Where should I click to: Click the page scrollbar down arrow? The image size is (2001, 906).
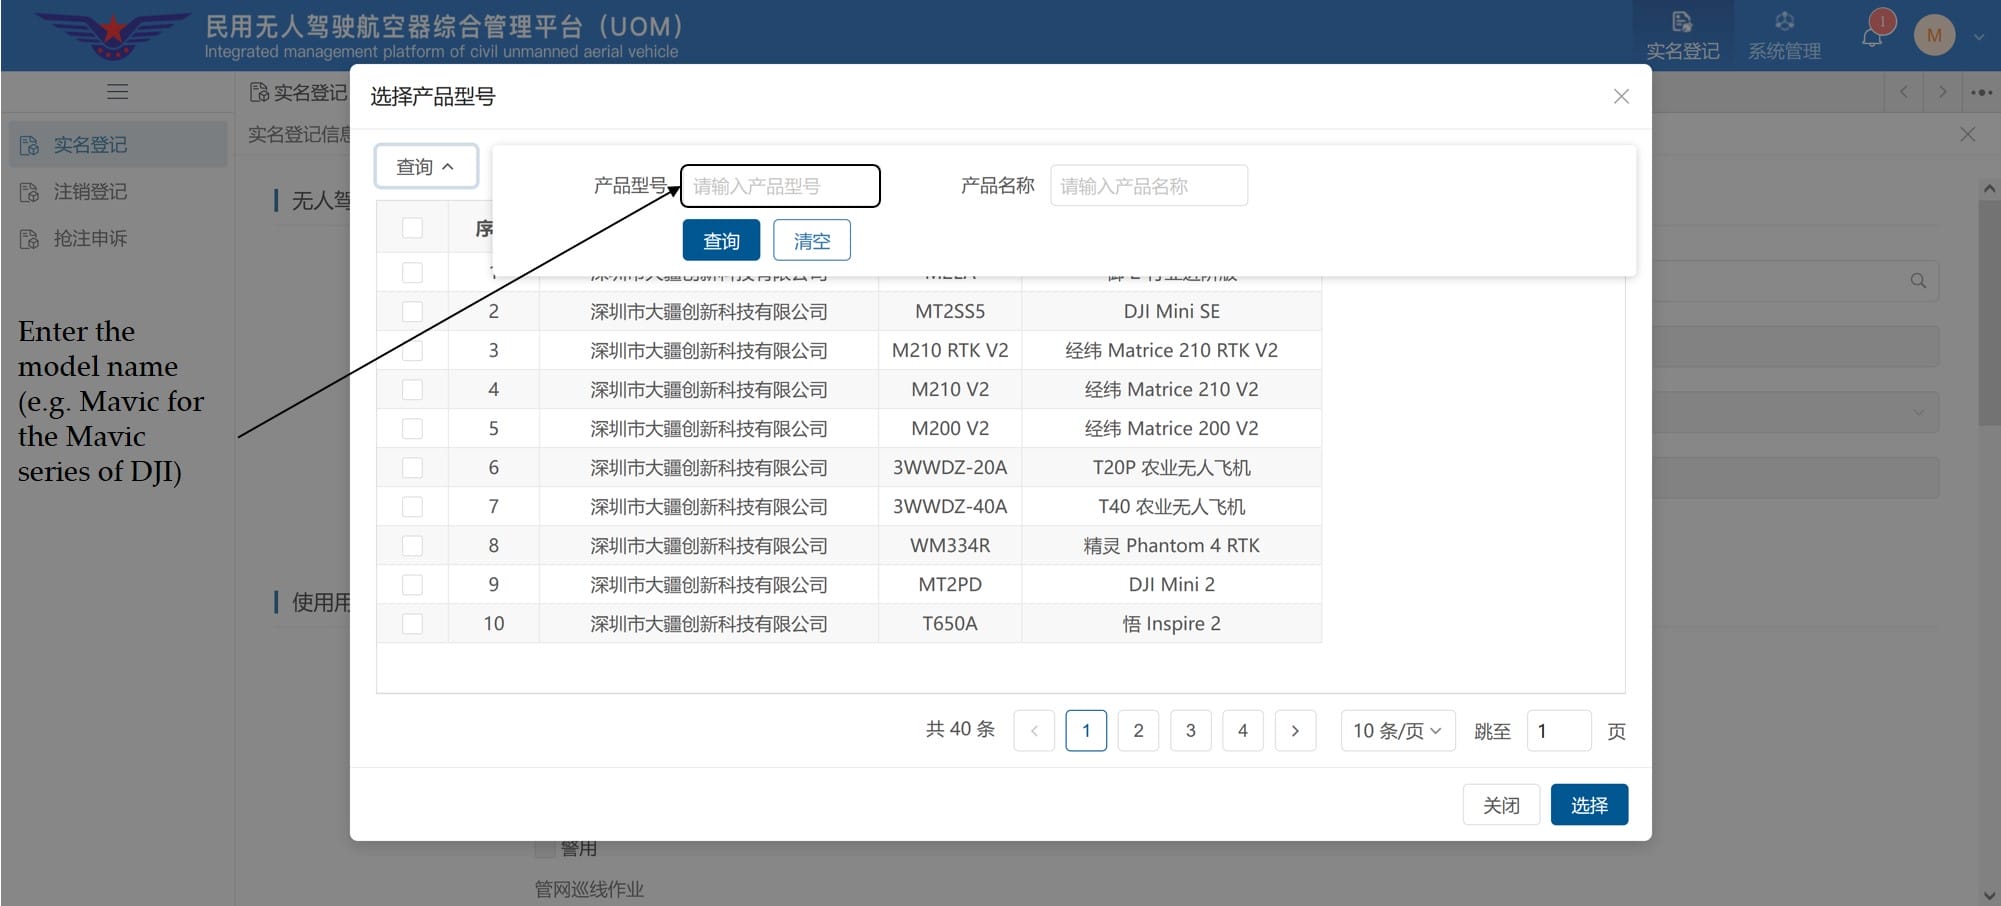(1989, 895)
